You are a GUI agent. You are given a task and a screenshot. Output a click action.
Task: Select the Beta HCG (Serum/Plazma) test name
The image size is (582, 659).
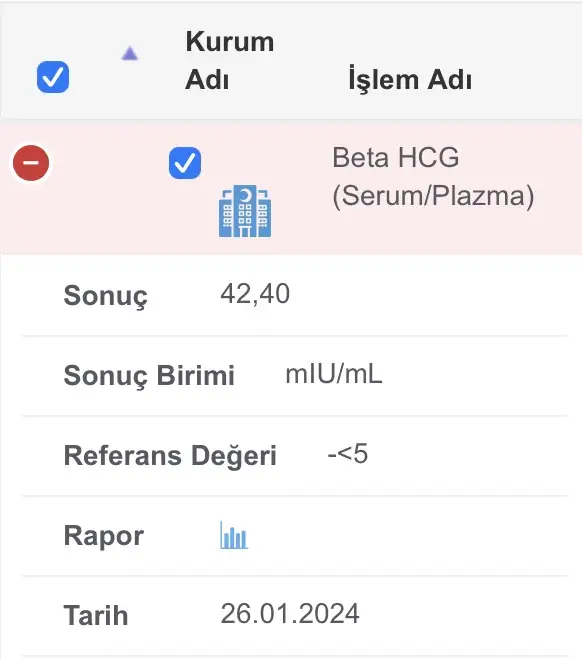(x=433, y=177)
